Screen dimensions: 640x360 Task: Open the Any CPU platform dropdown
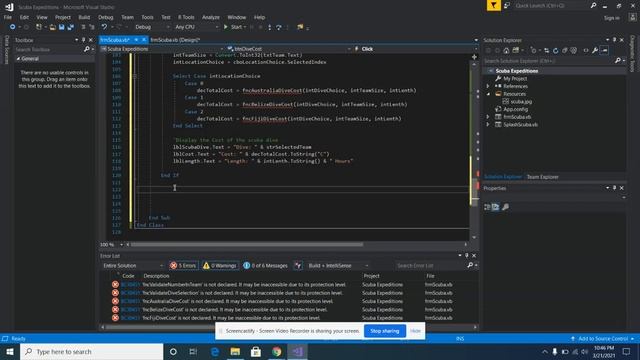point(197,27)
